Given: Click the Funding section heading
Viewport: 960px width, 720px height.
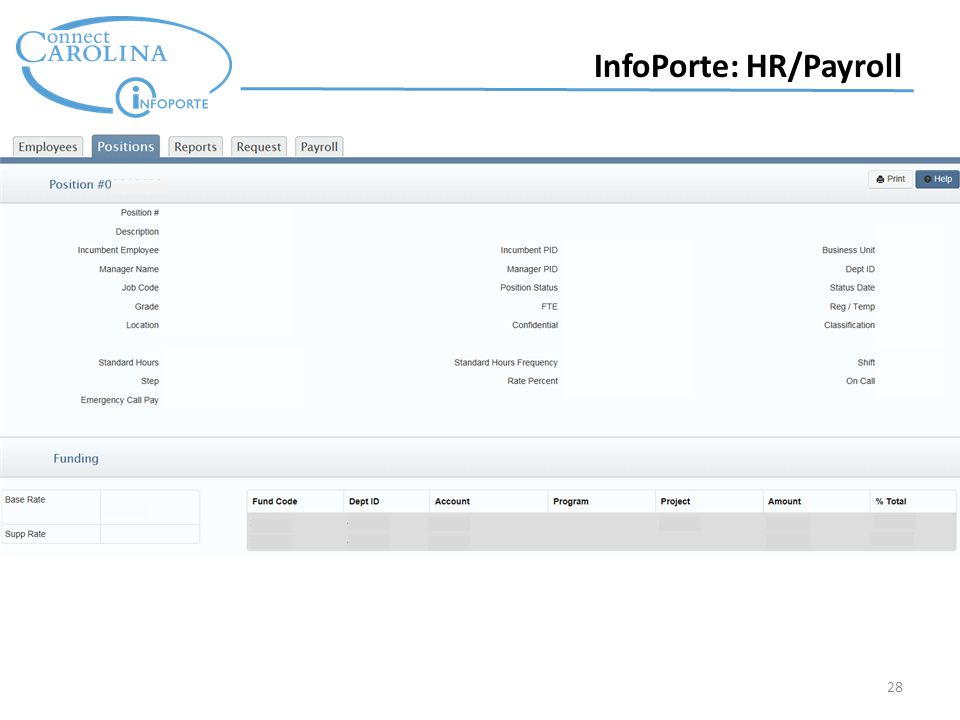Looking at the screenshot, I should (x=75, y=459).
